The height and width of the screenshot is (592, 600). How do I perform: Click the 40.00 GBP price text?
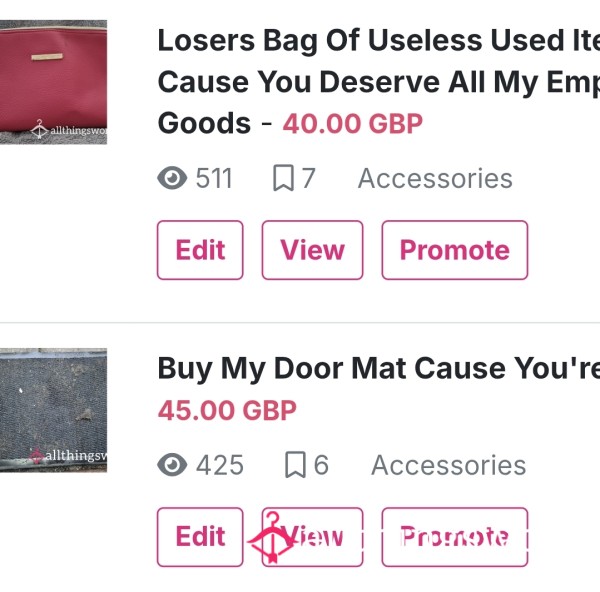[x=352, y=124]
